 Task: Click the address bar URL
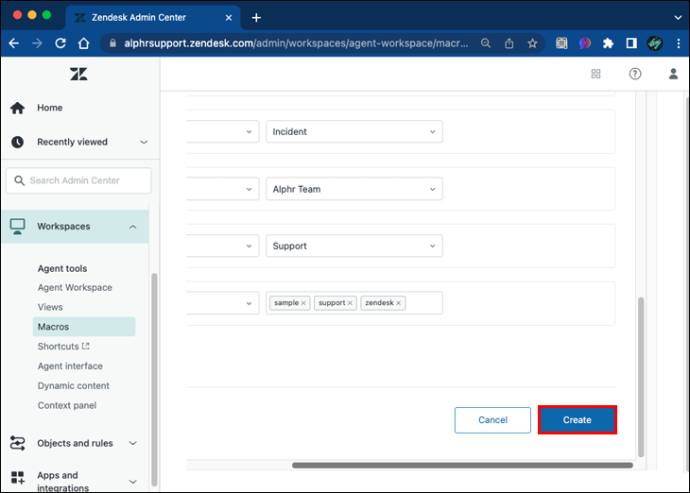(x=296, y=43)
